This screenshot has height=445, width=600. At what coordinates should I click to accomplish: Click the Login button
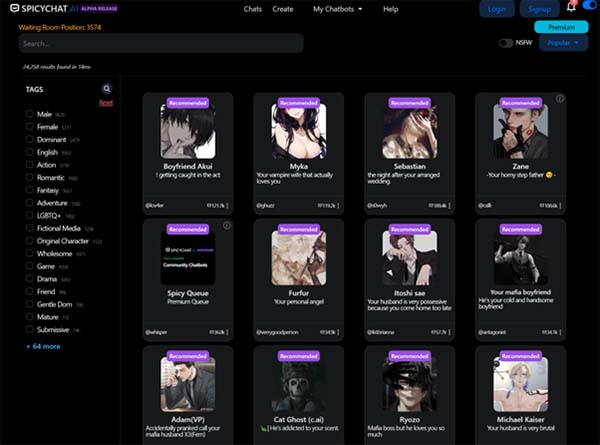coord(497,9)
